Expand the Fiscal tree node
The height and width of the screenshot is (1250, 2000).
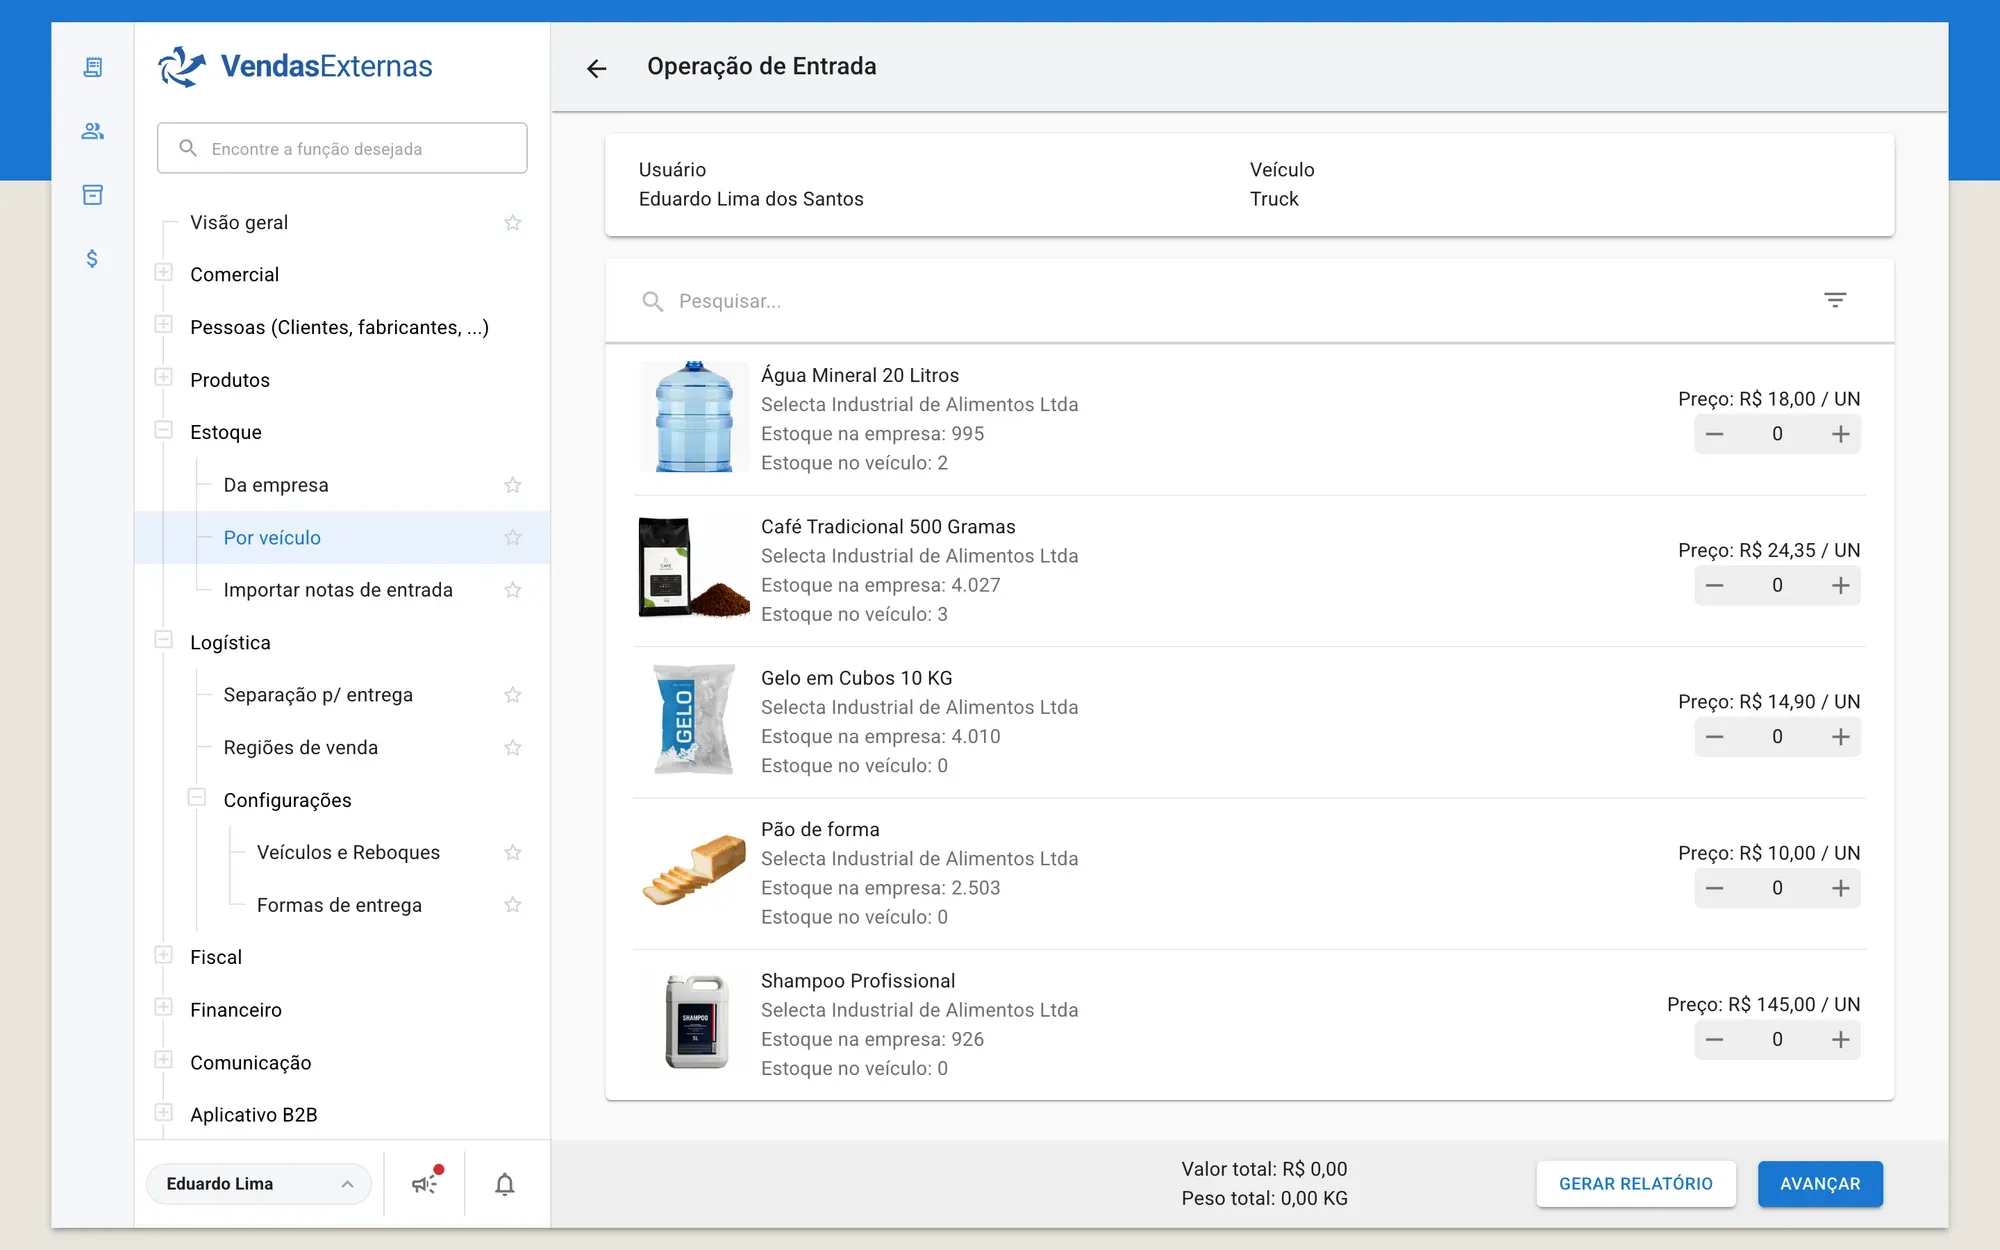[x=164, y=955]
